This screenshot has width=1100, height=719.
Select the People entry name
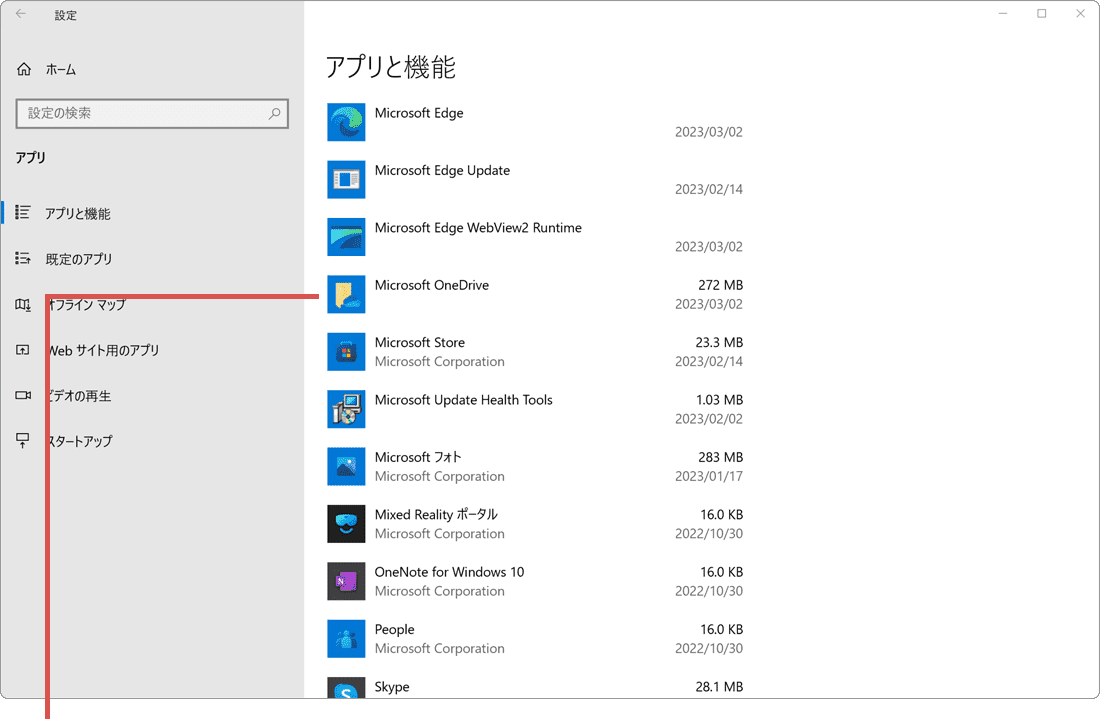pos(394,630)
